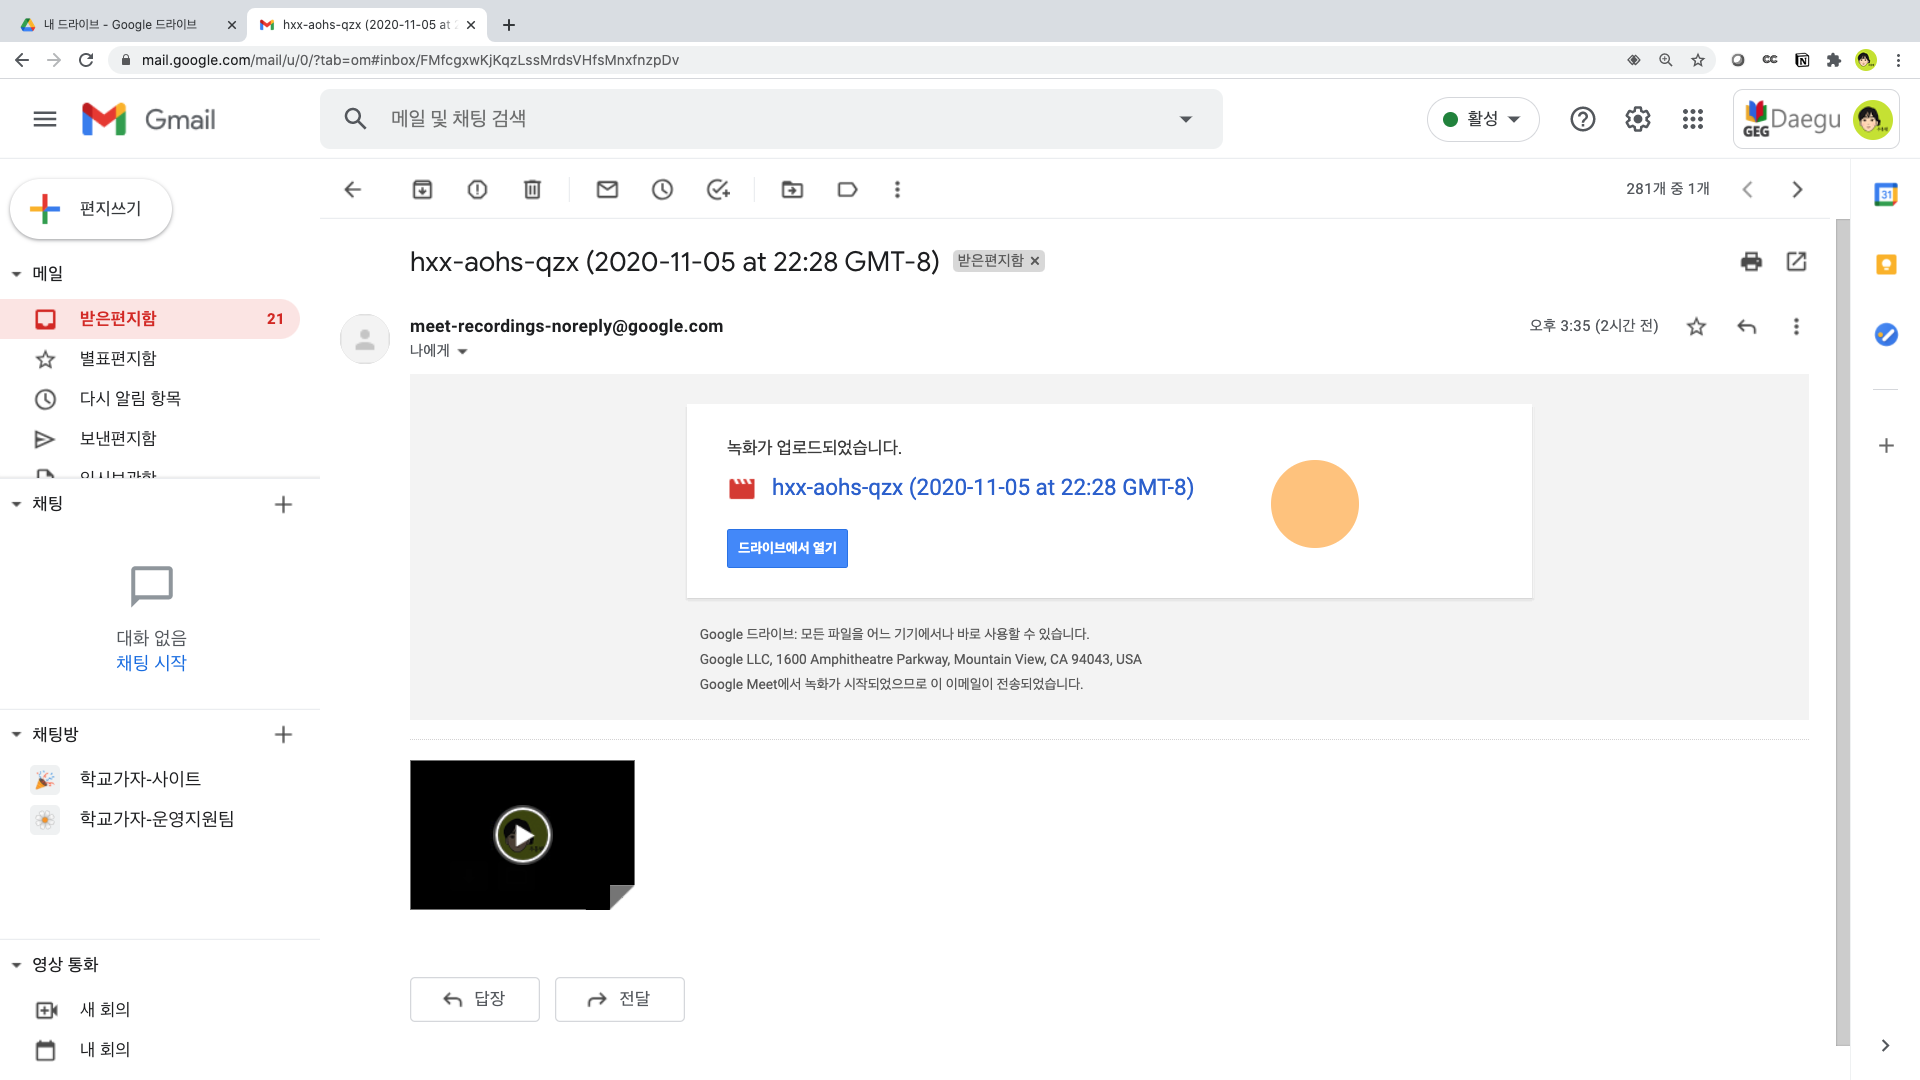This screenshot has width=1920, height=1080.
Task: Report spam with the exclamation icon
Action: pyautogui.click(x=477, y=189)
